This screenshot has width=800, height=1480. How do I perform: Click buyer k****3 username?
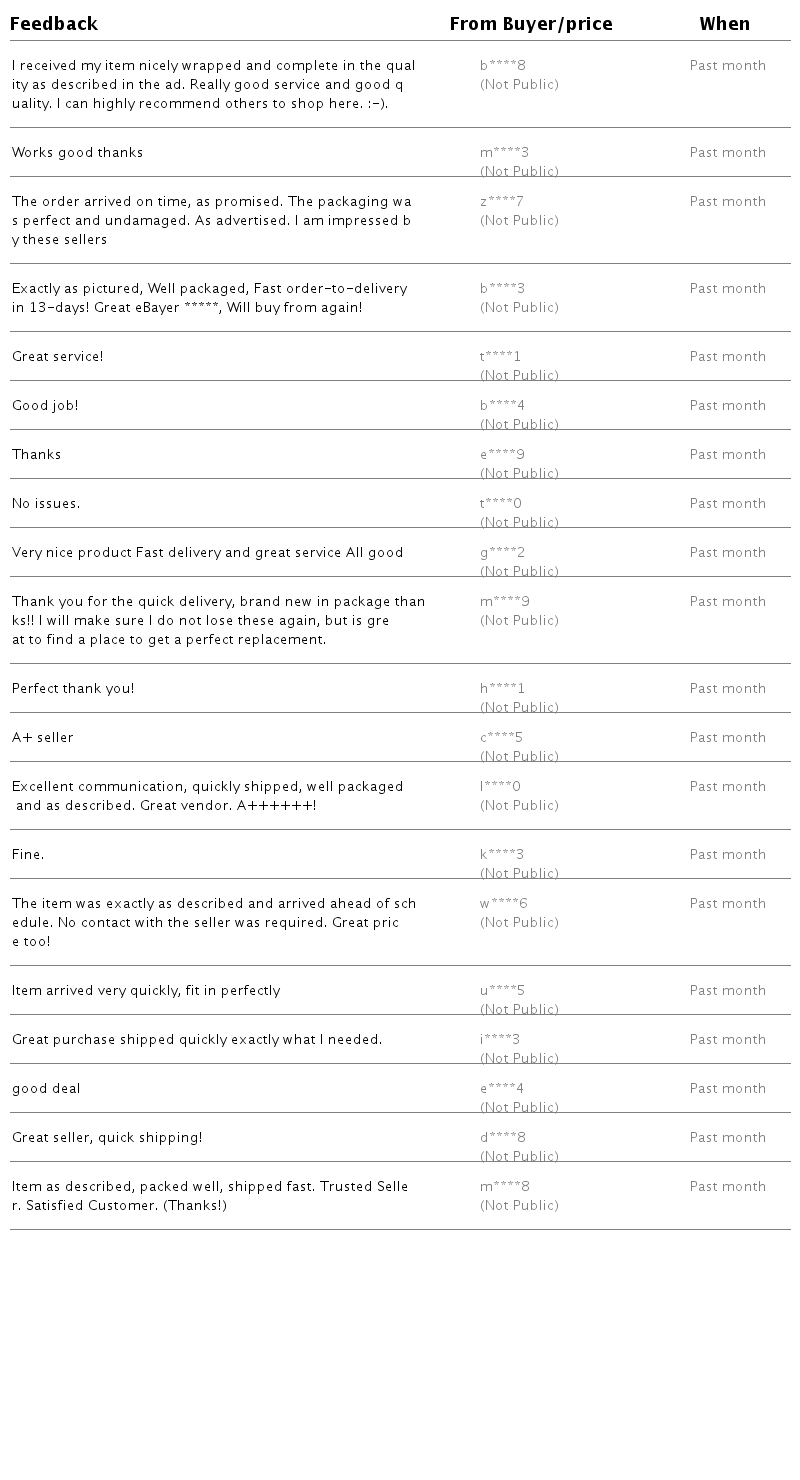click(502, 855)
